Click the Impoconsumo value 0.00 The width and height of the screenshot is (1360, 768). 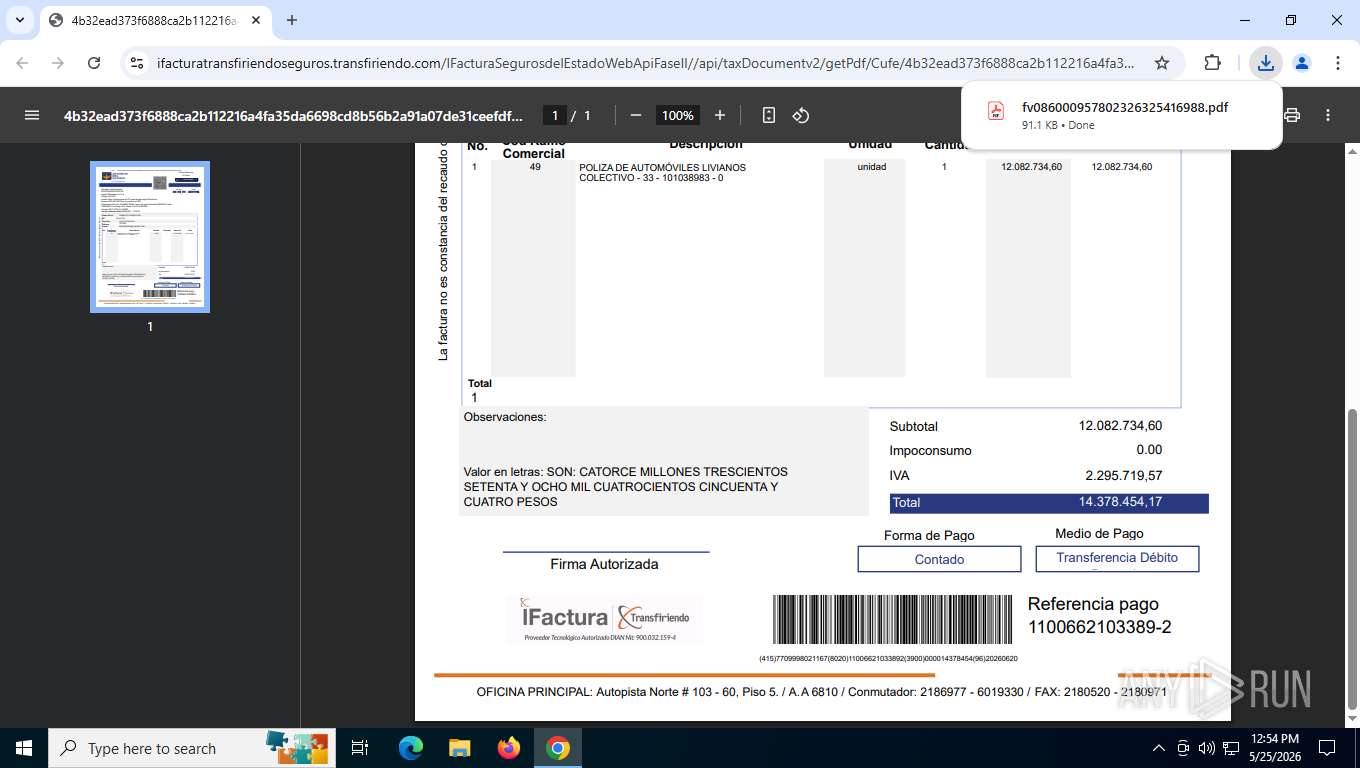1149,451
